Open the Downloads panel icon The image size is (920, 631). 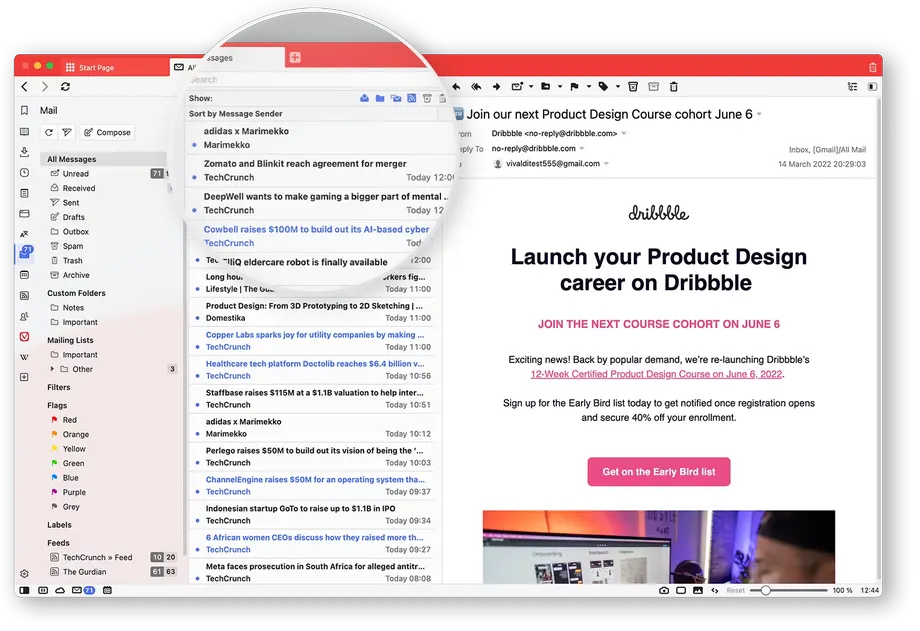(x=24, y=152)
